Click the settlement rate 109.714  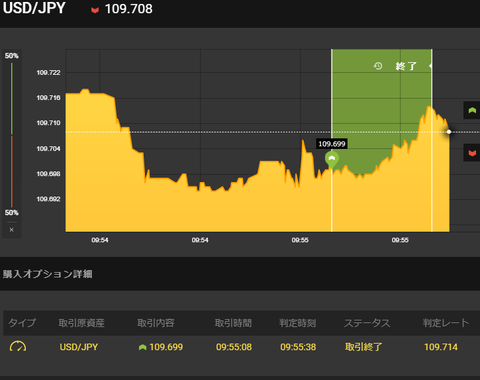441,347
